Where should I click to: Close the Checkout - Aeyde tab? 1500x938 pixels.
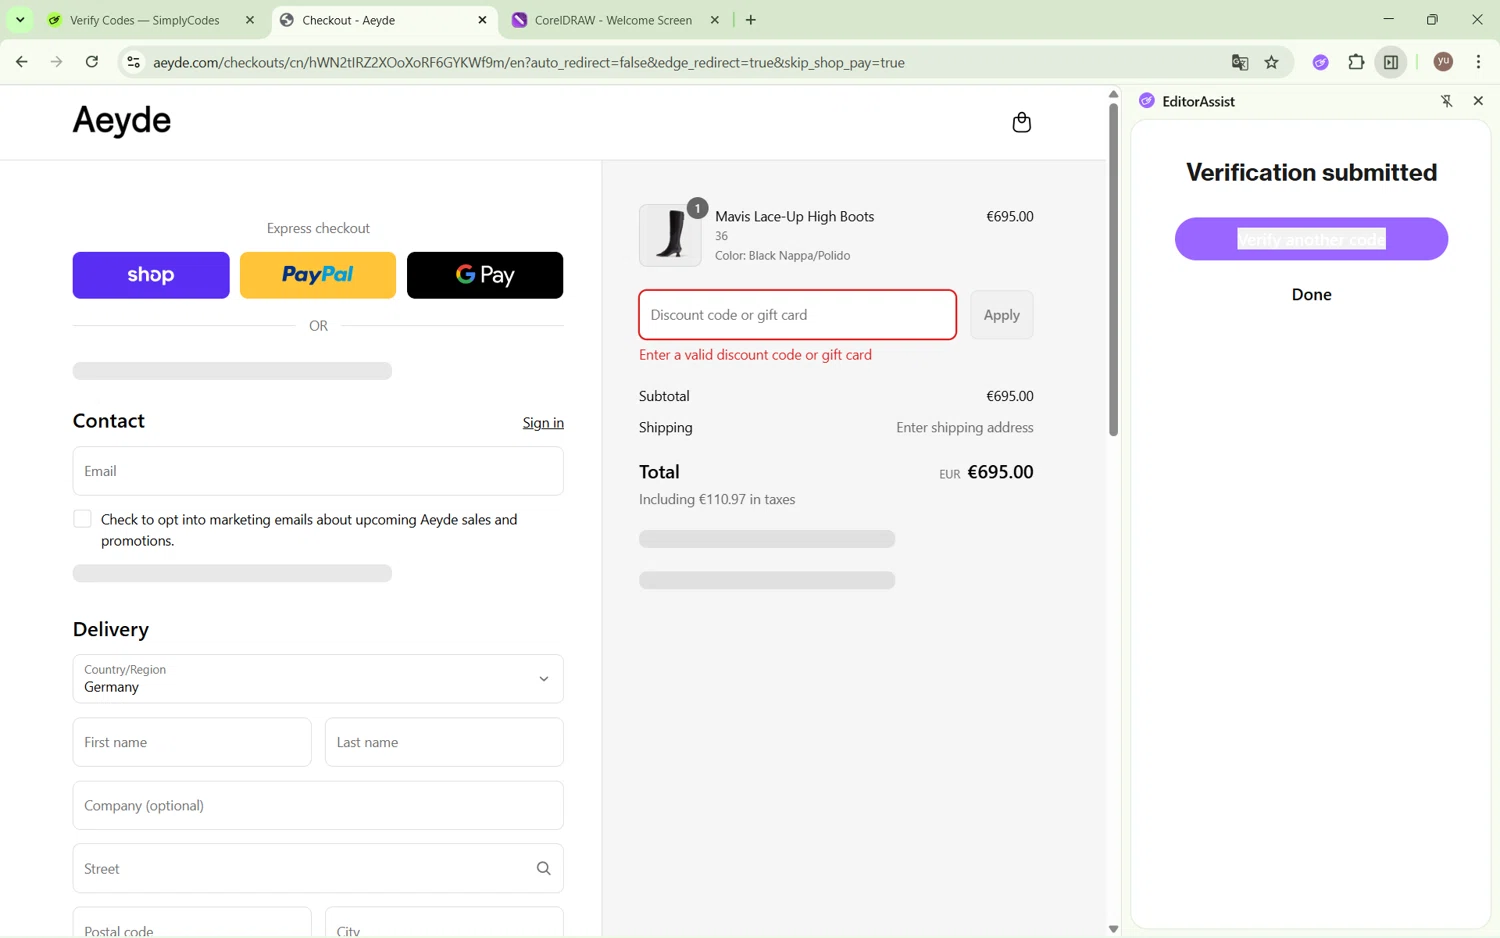pos(482,20)
